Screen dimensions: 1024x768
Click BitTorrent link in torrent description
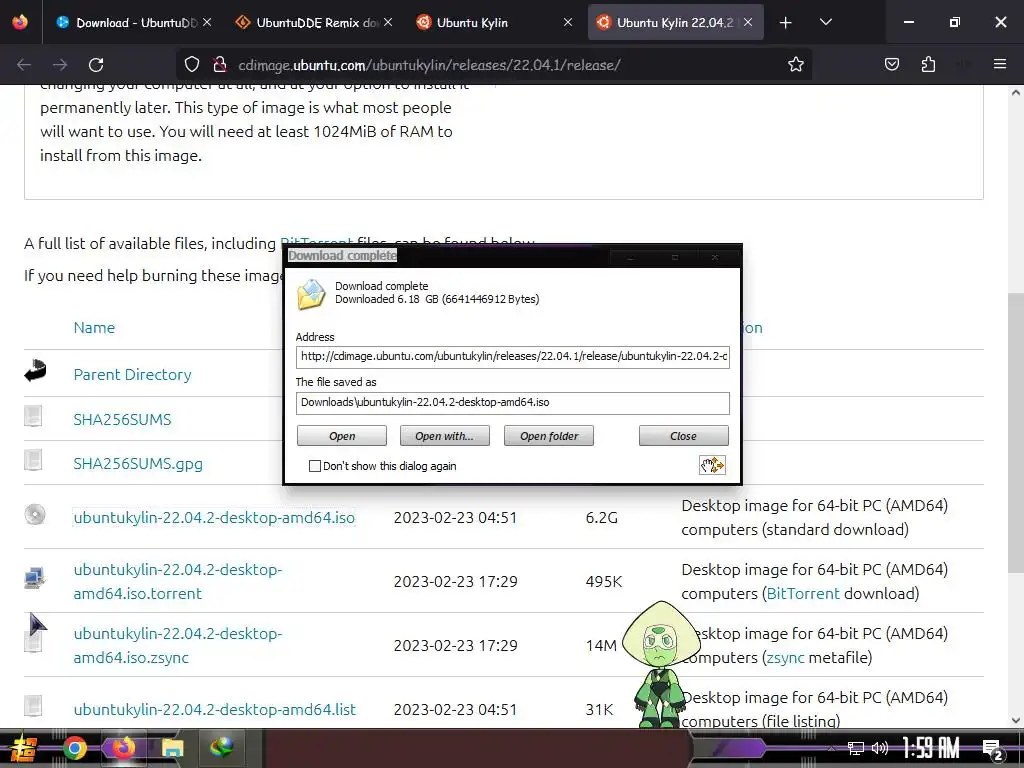[803, 594]
